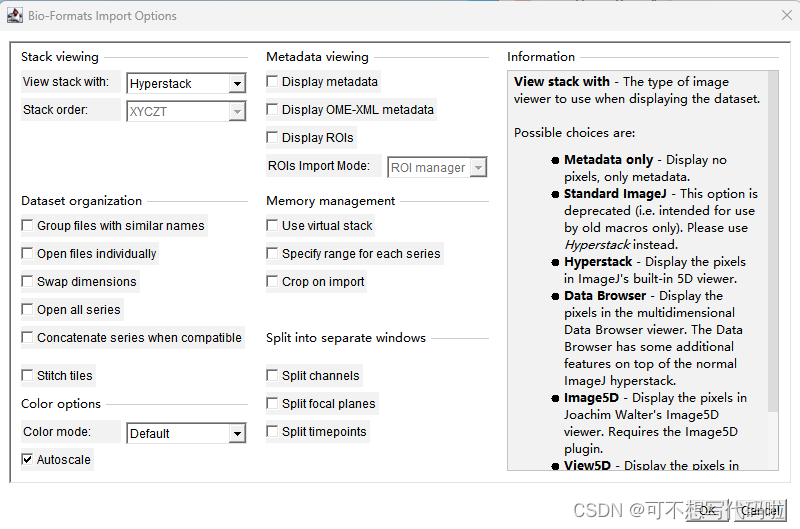This screenshot has width=800, height=529.
Task: Check Open files individually
Action: [27, 253]
